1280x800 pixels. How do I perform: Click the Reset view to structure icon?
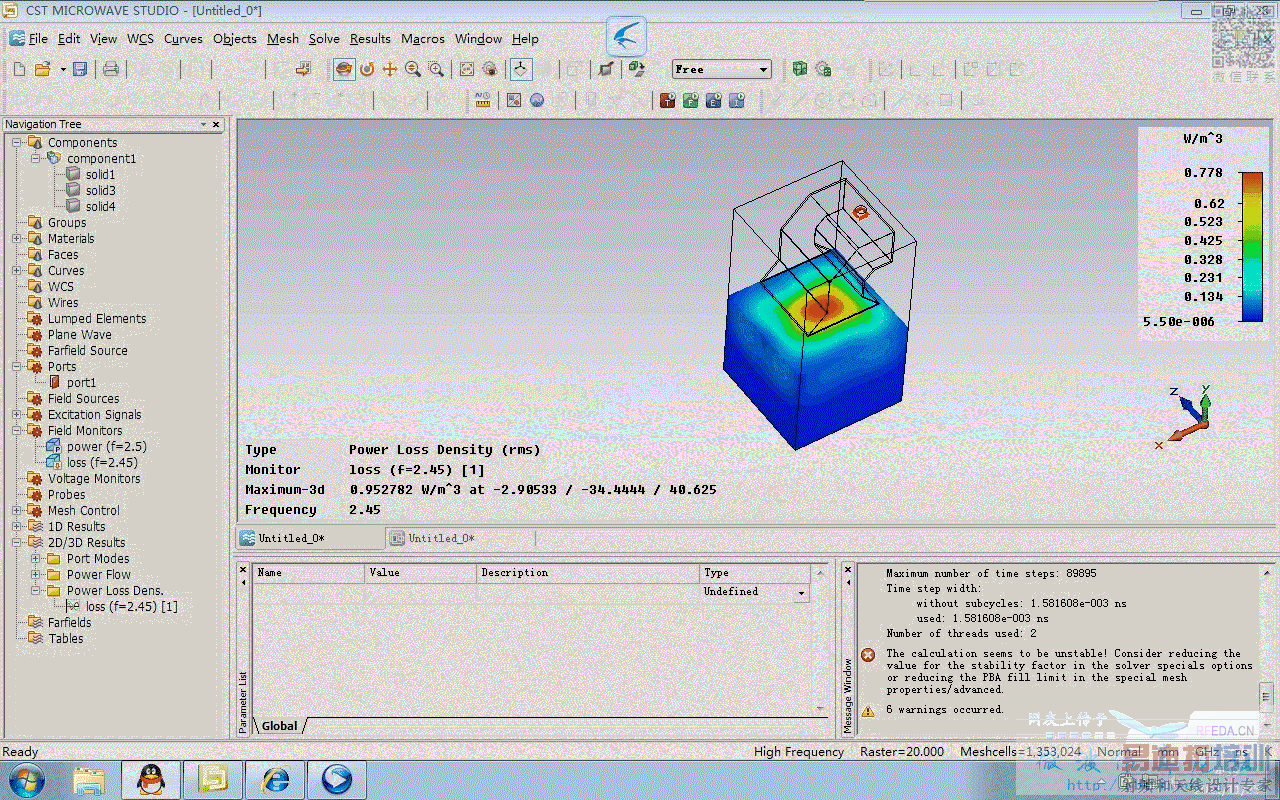[x=467, y=69]
